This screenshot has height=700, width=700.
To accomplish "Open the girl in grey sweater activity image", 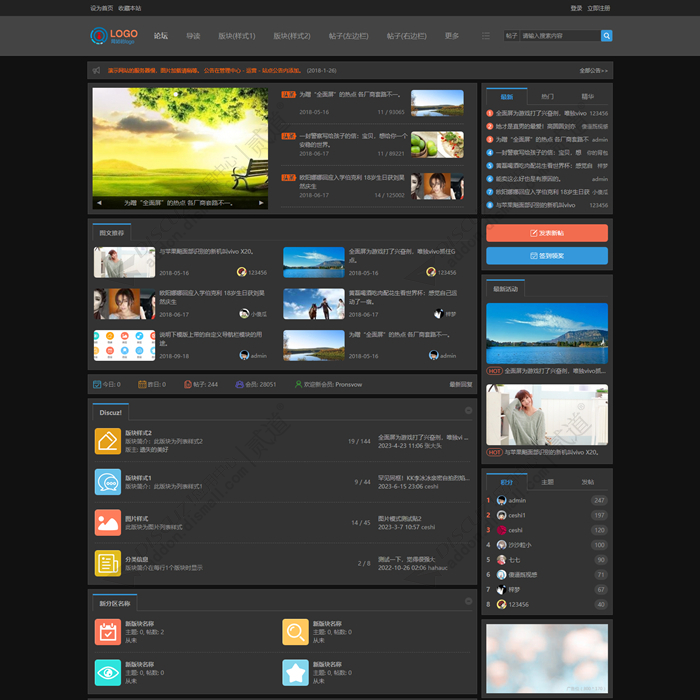I will 547,415.
